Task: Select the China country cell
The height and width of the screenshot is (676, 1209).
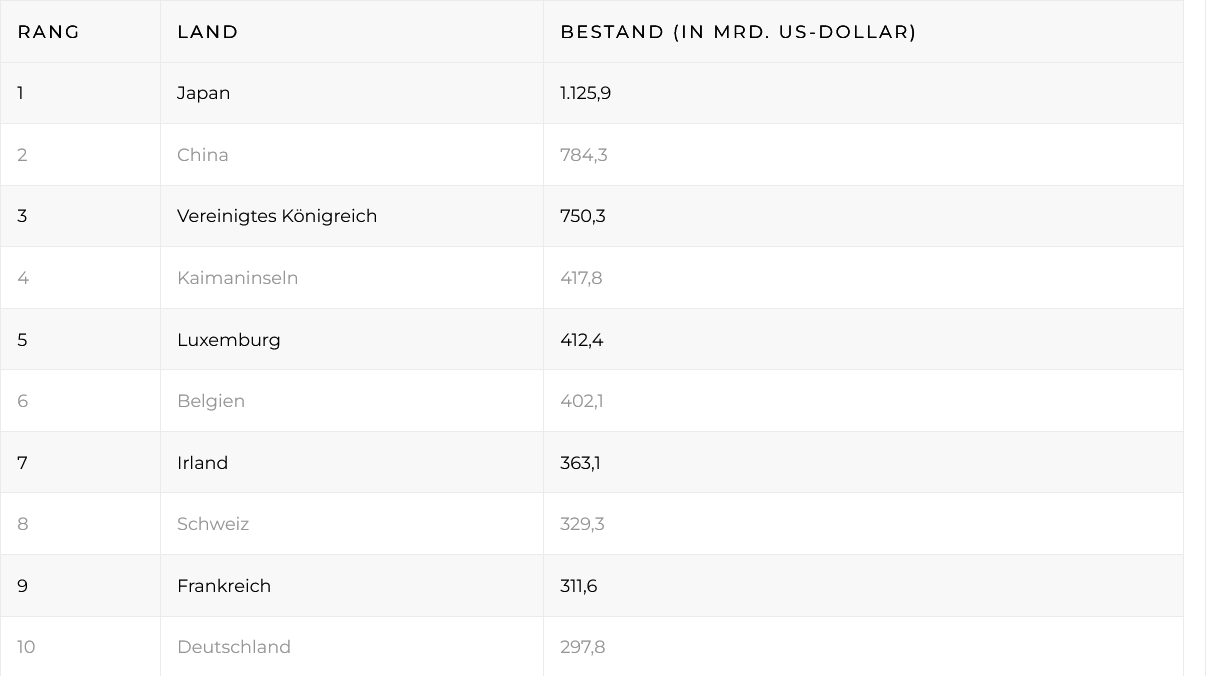Action: [203, 155]
